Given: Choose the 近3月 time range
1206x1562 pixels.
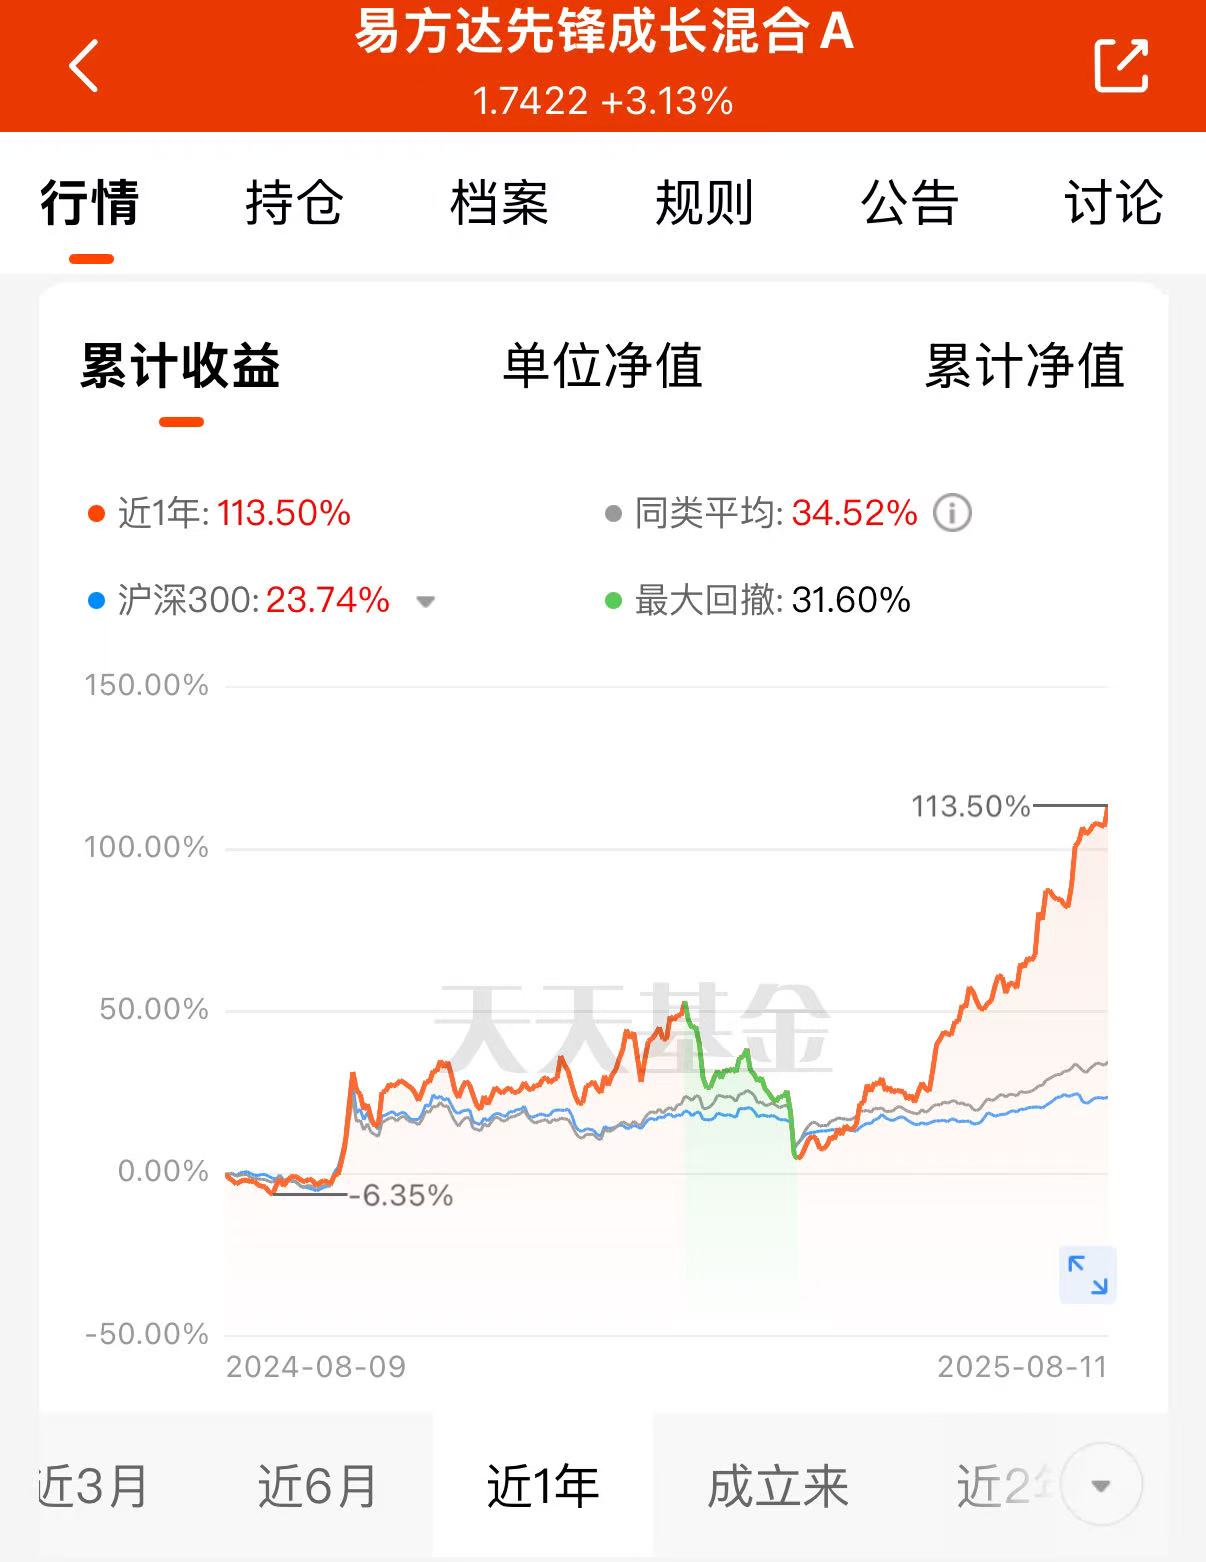Looking at the screenshot, I should pyautogui.click(x=93, y=1486).
